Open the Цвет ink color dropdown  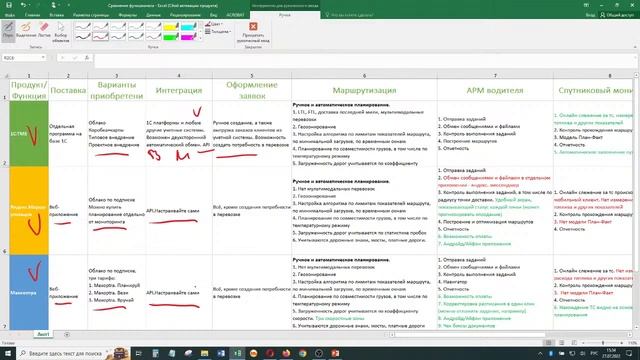click(x=214, y=24)
